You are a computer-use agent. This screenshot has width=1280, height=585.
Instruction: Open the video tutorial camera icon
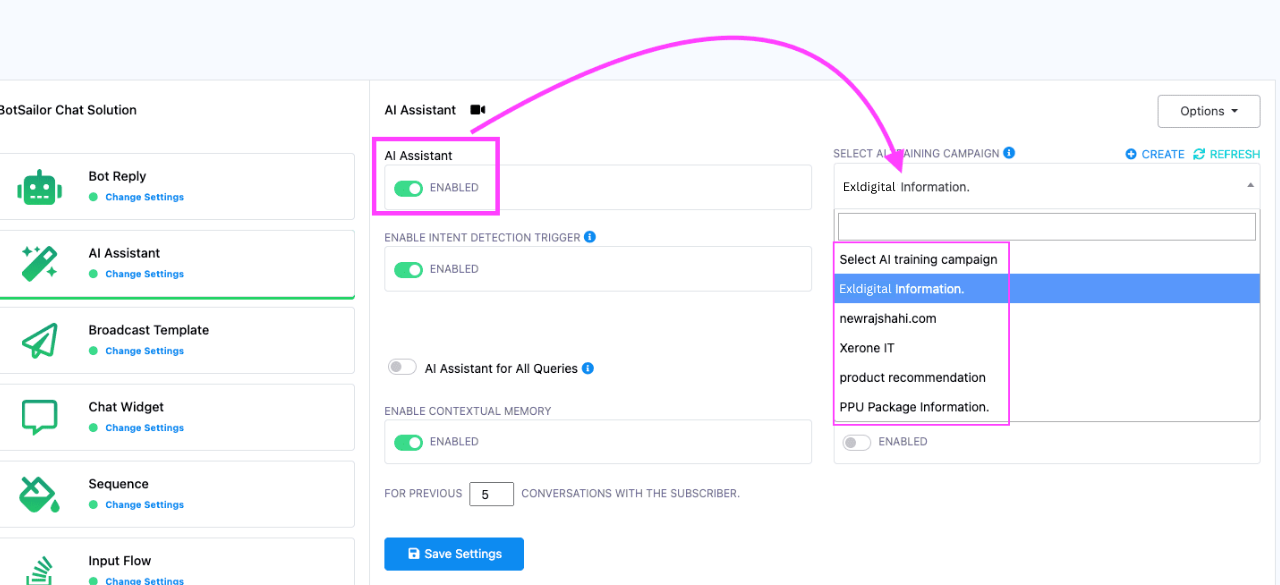coord(478,110)
